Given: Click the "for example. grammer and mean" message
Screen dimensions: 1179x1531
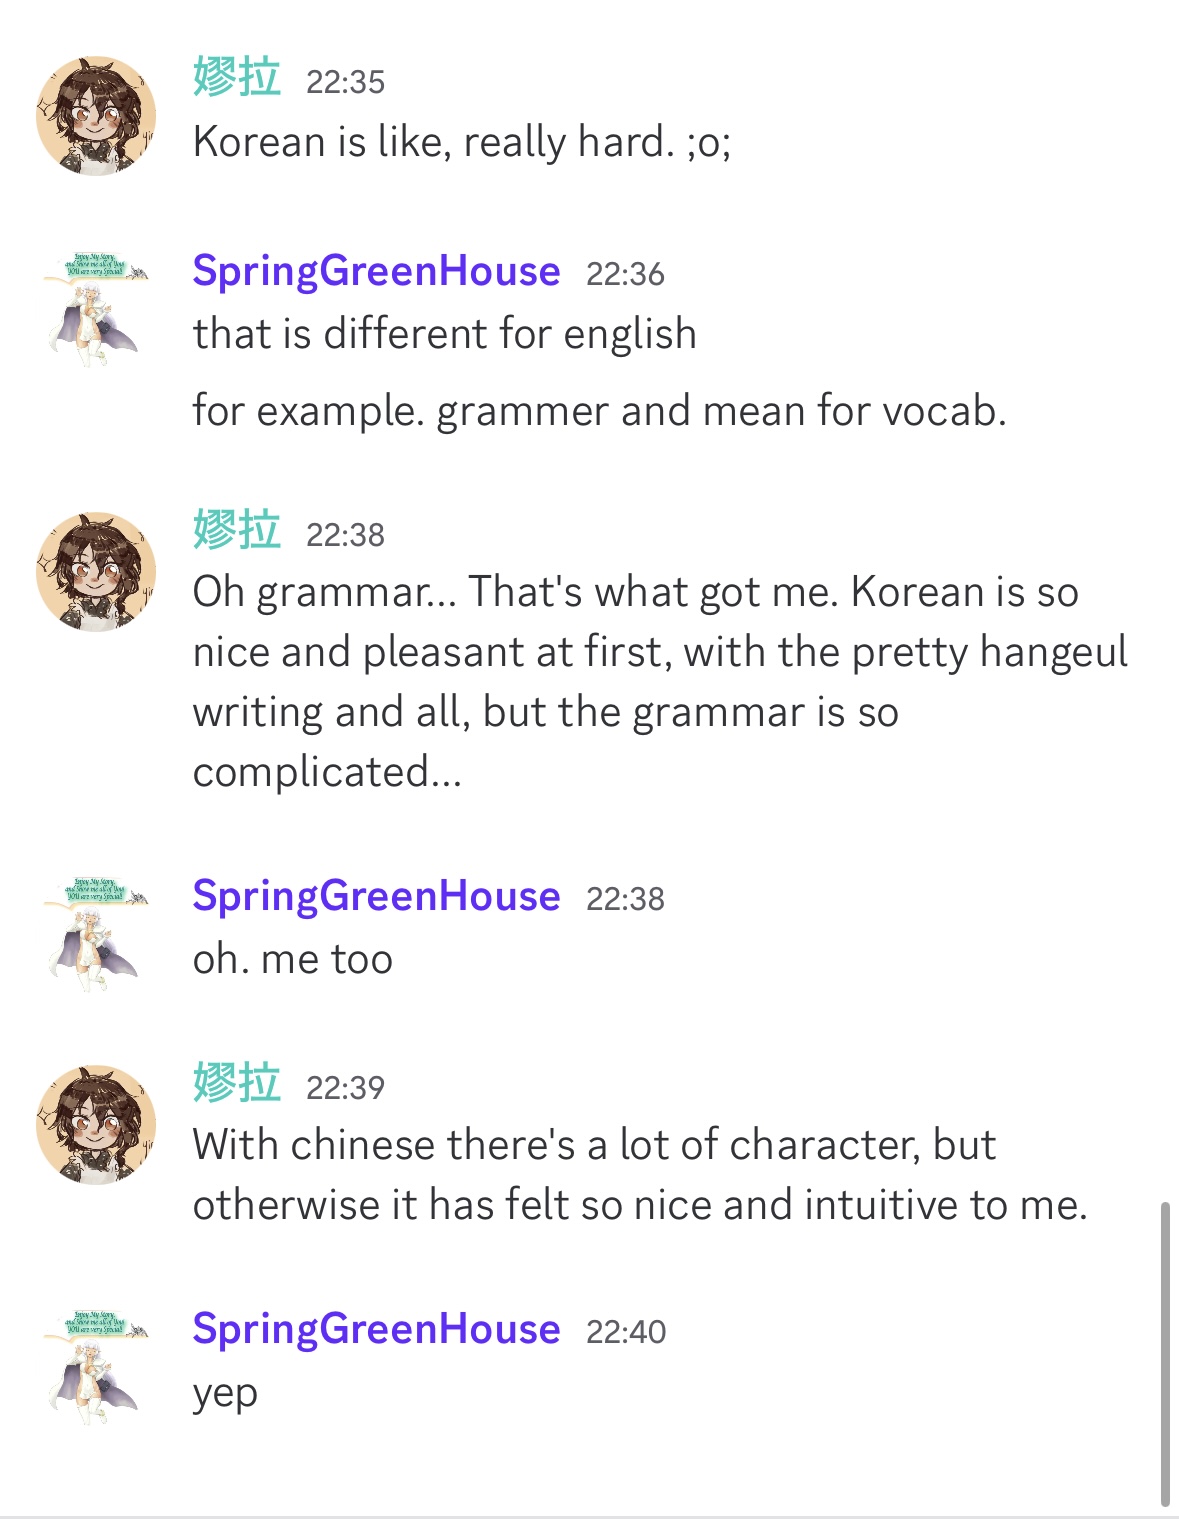Looking at the screenshot, I should (x=599, y=411).
